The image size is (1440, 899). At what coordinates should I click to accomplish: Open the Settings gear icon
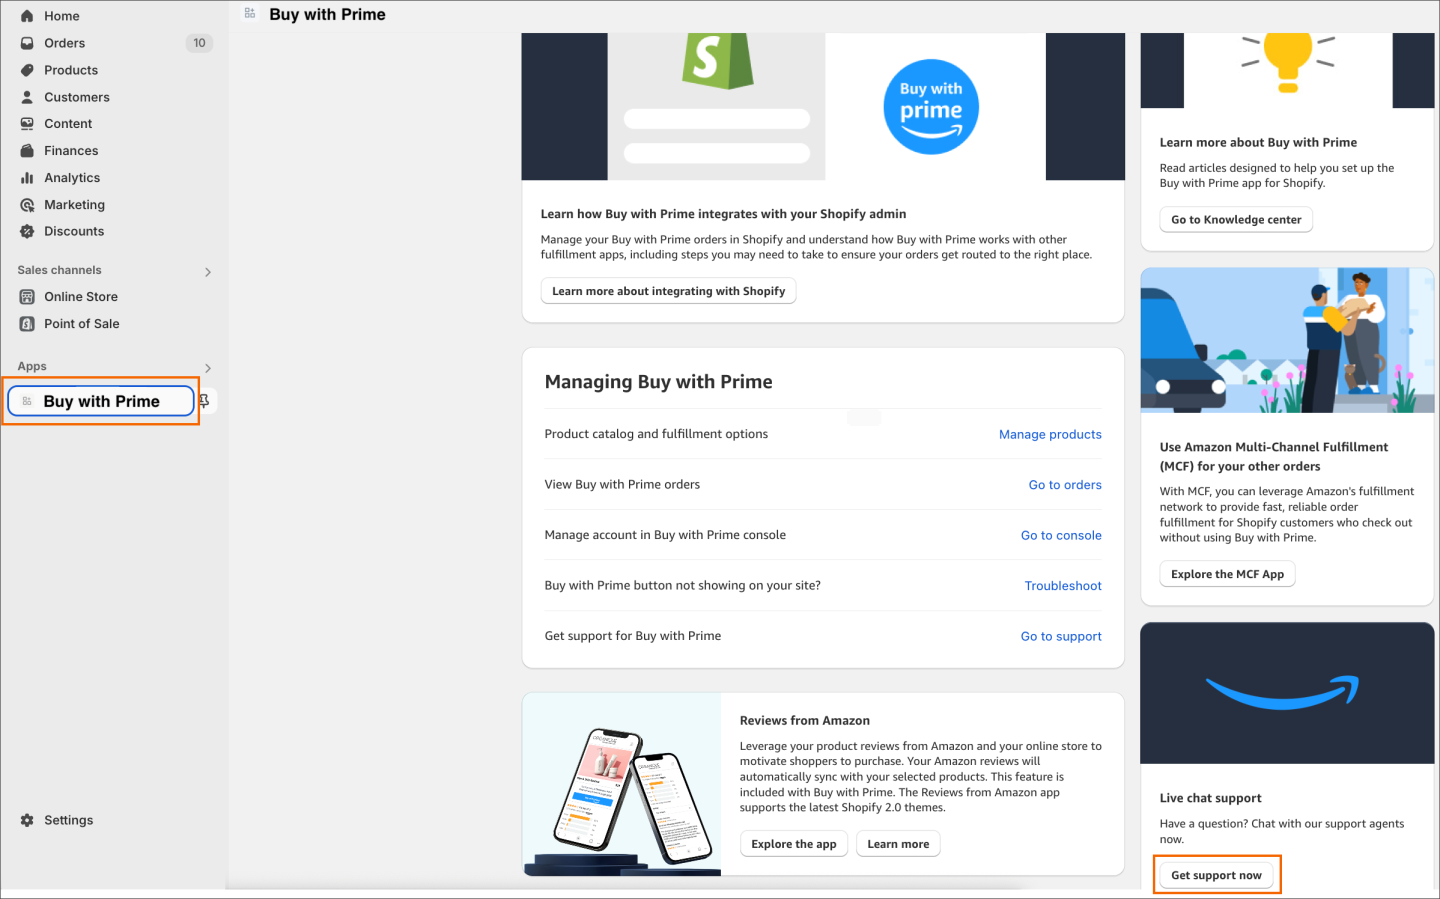[x=27, y=819]
